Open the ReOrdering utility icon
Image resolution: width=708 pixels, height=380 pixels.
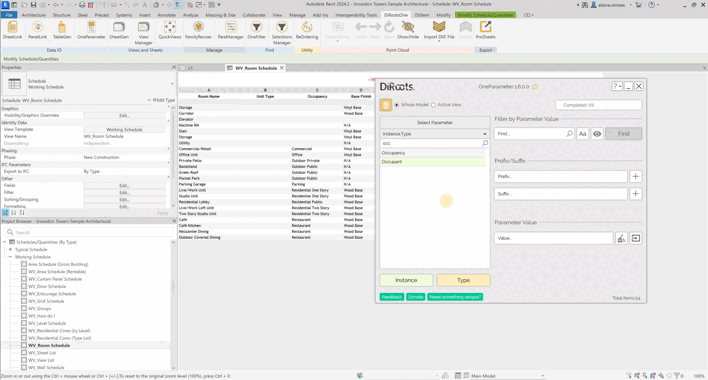307,30
